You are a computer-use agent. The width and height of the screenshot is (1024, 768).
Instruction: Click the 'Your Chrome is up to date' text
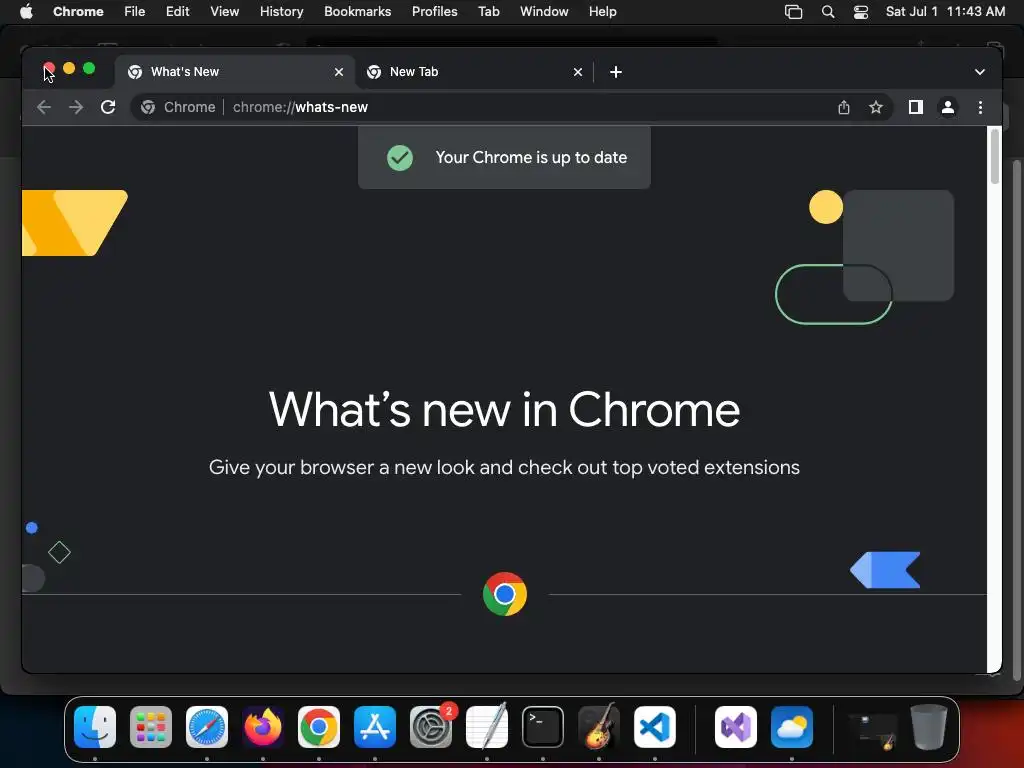531,157
